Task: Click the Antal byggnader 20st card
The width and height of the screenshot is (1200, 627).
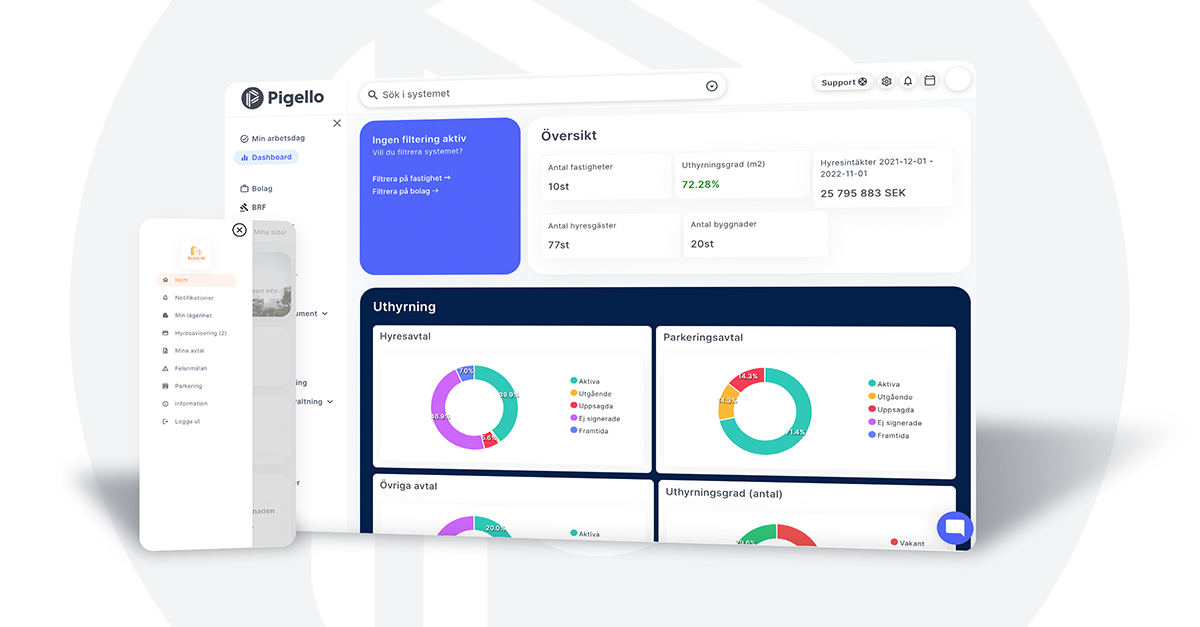Action: tap(757, 234)
